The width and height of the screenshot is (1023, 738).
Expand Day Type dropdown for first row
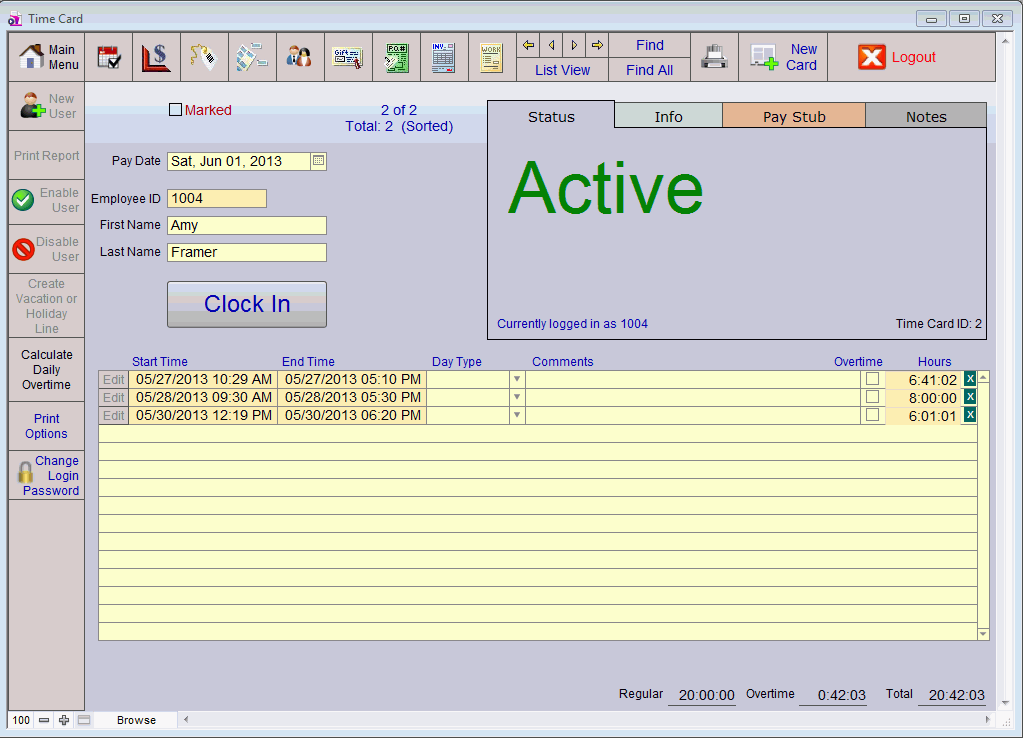coord(517,380)
